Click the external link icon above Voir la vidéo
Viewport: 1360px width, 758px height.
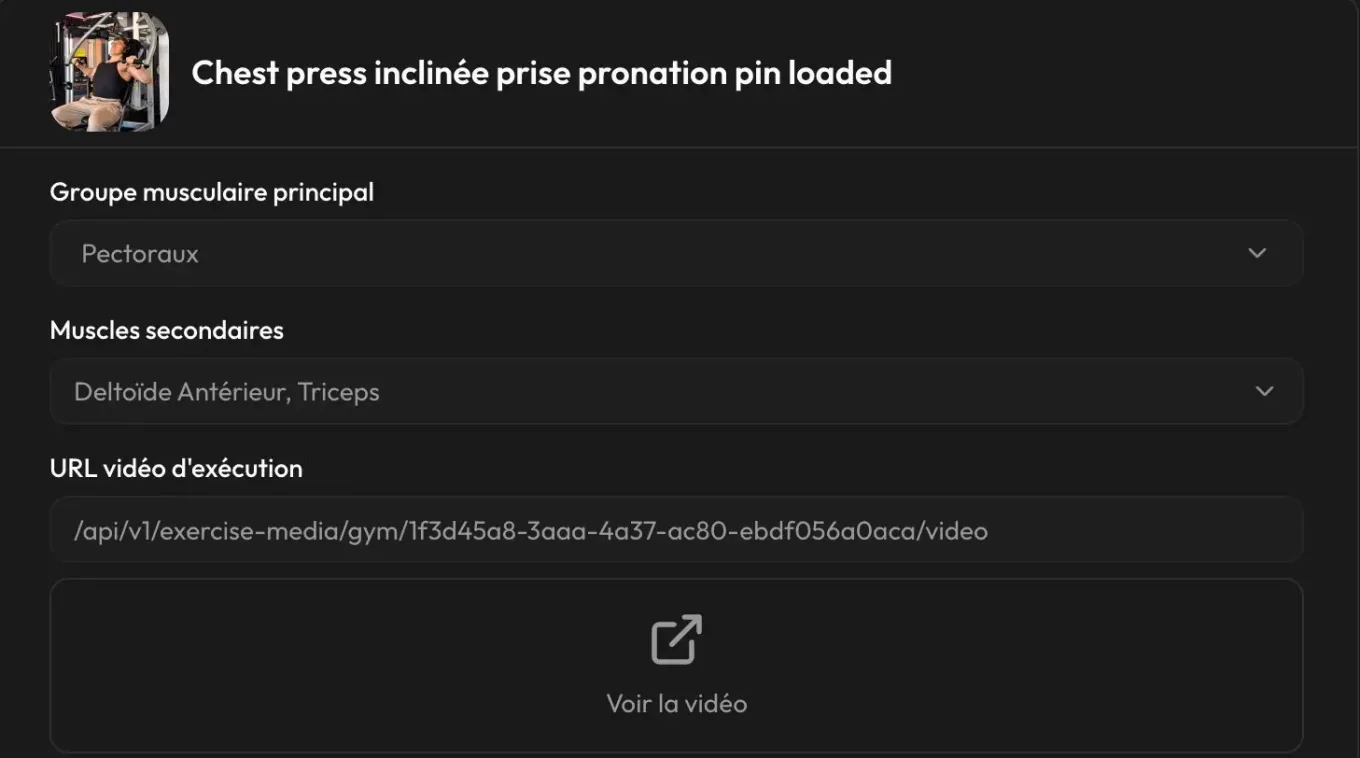click(x=677, y=639)
